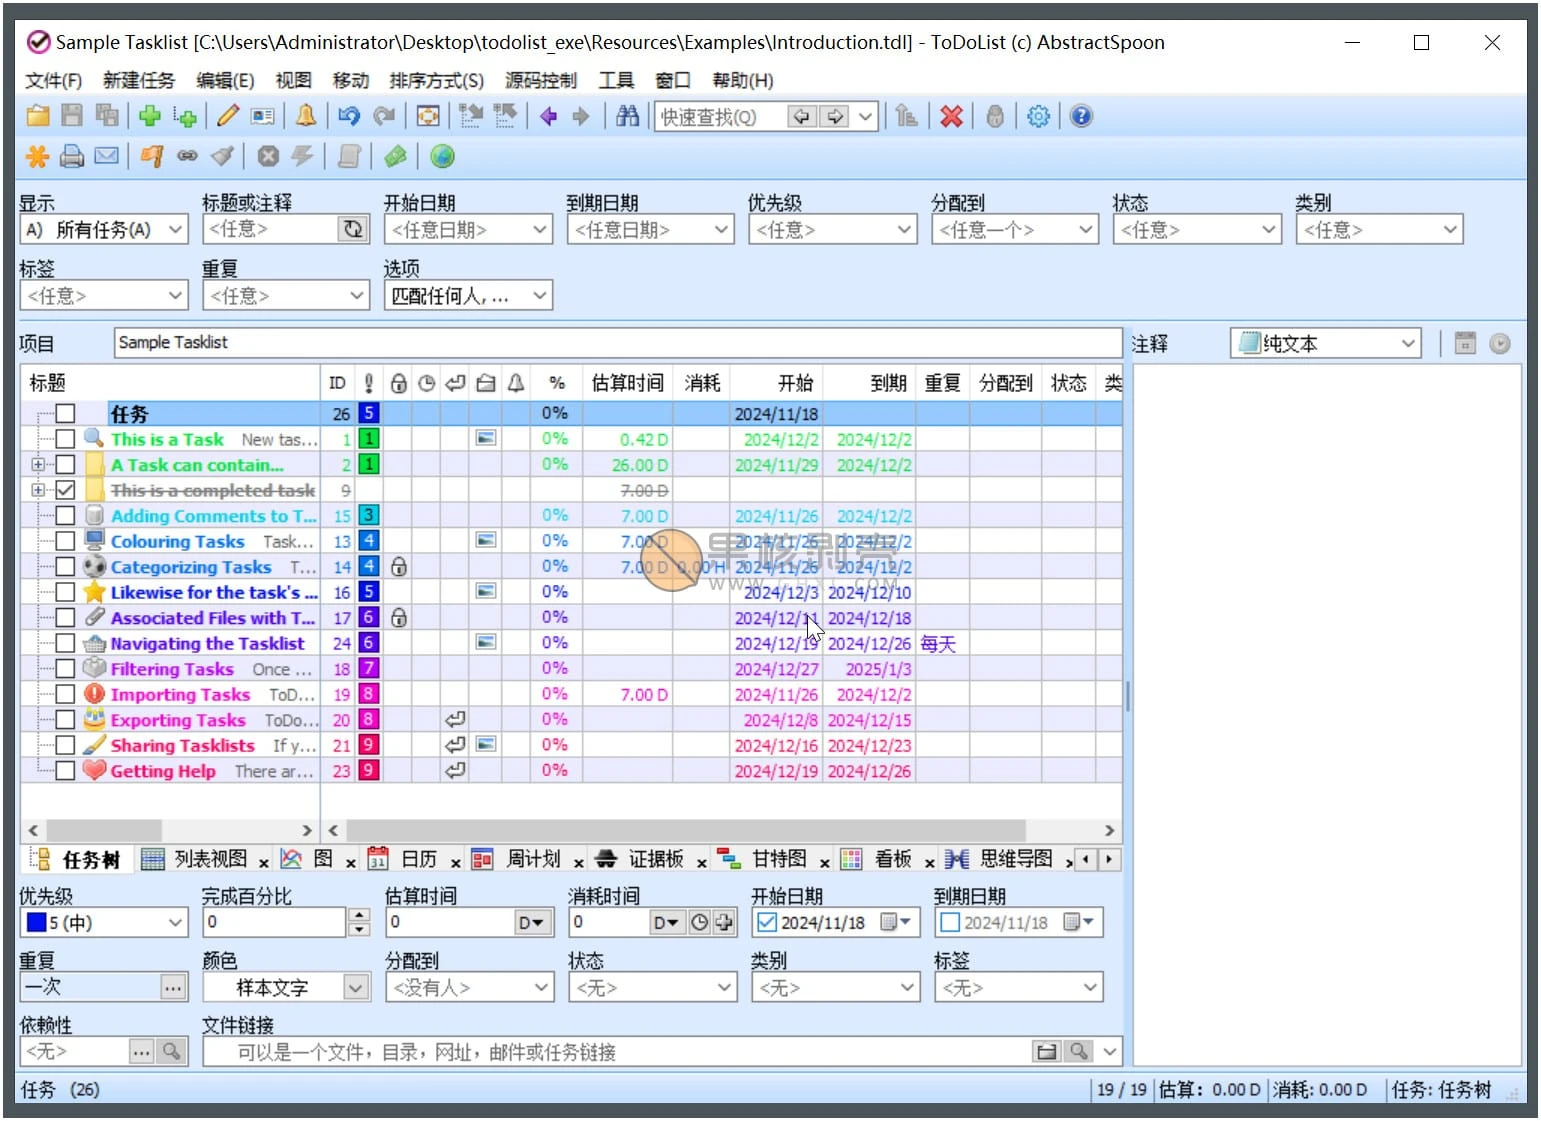Open the 文件(F) menu
This screenshot has width=1541, height=1121.
53,80
